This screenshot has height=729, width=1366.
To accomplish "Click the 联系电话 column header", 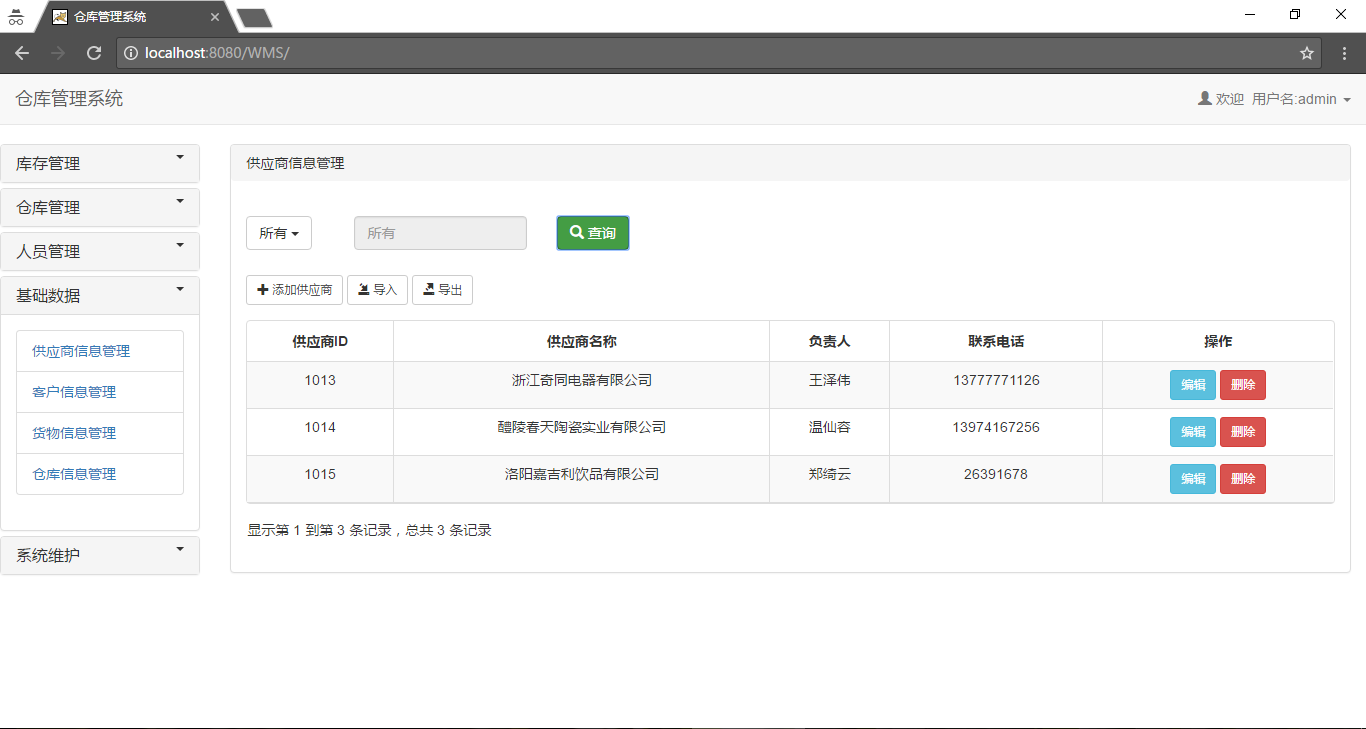I will tap(996, 341).
